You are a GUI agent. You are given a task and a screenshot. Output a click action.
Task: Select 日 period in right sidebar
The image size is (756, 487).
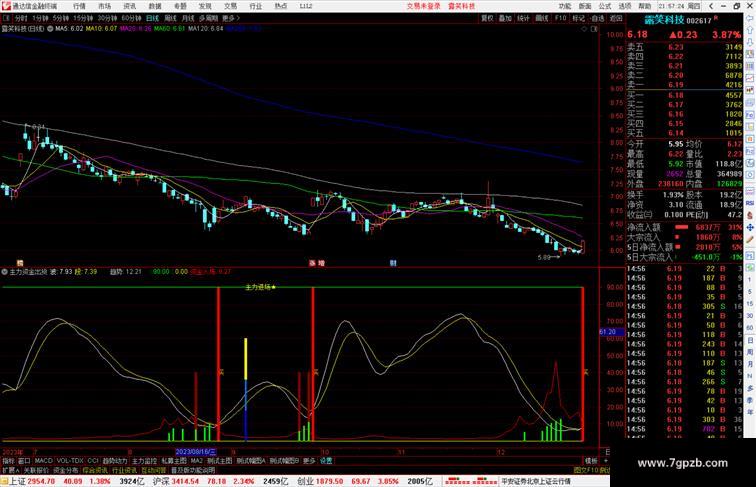(750, 340)
